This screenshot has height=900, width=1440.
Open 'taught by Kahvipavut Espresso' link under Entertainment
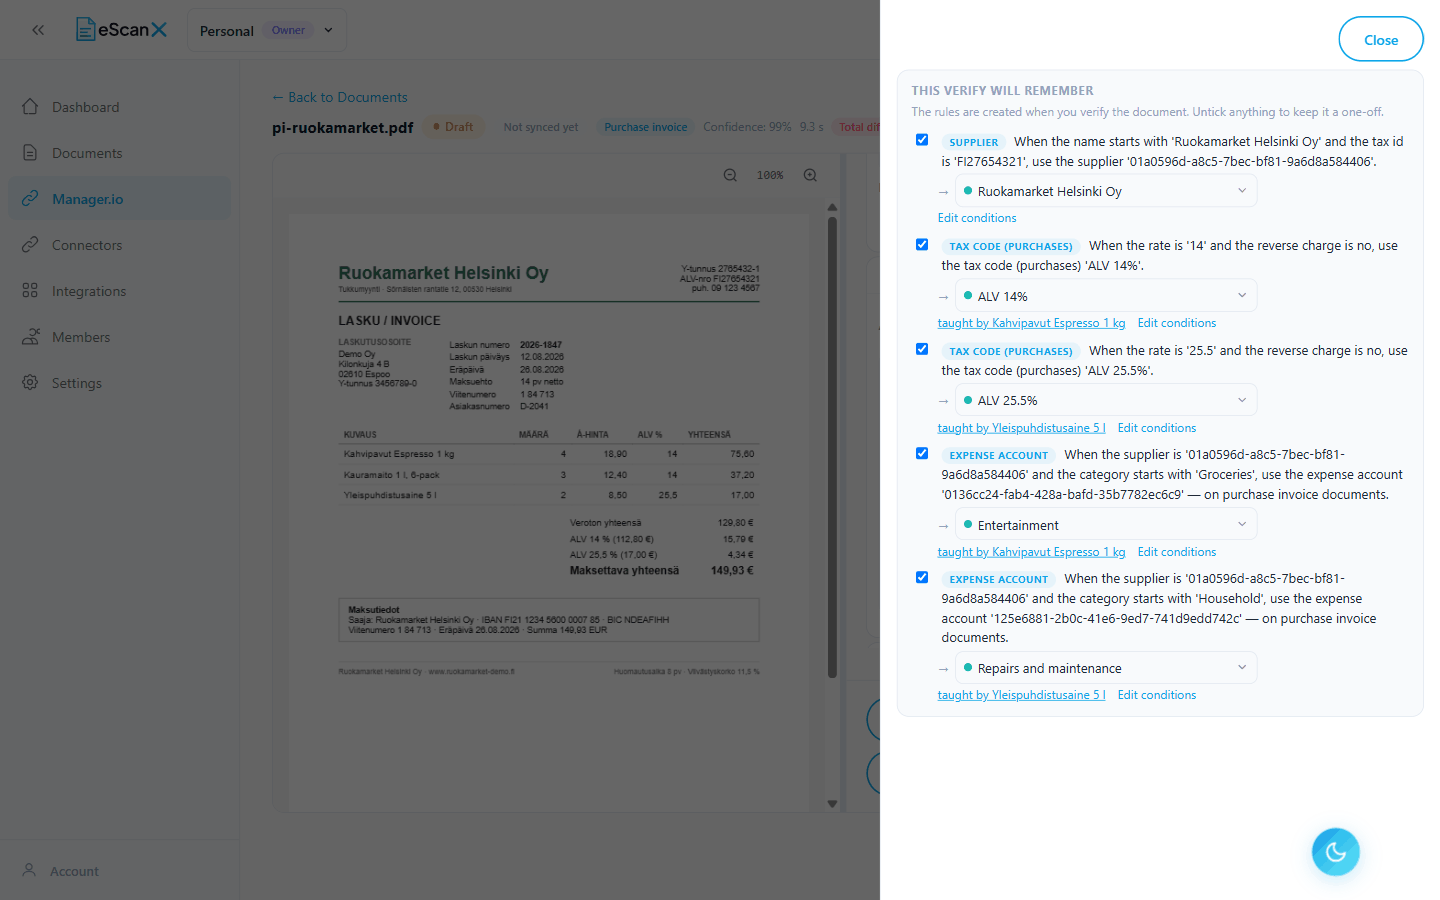pos(1031,552)
